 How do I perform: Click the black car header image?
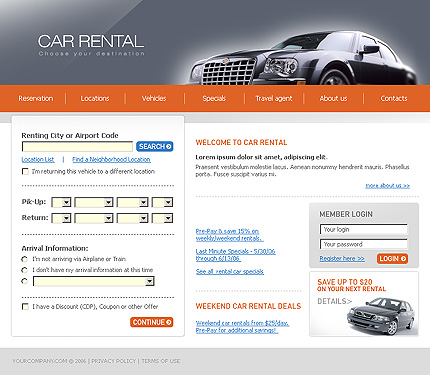(303, 58)
